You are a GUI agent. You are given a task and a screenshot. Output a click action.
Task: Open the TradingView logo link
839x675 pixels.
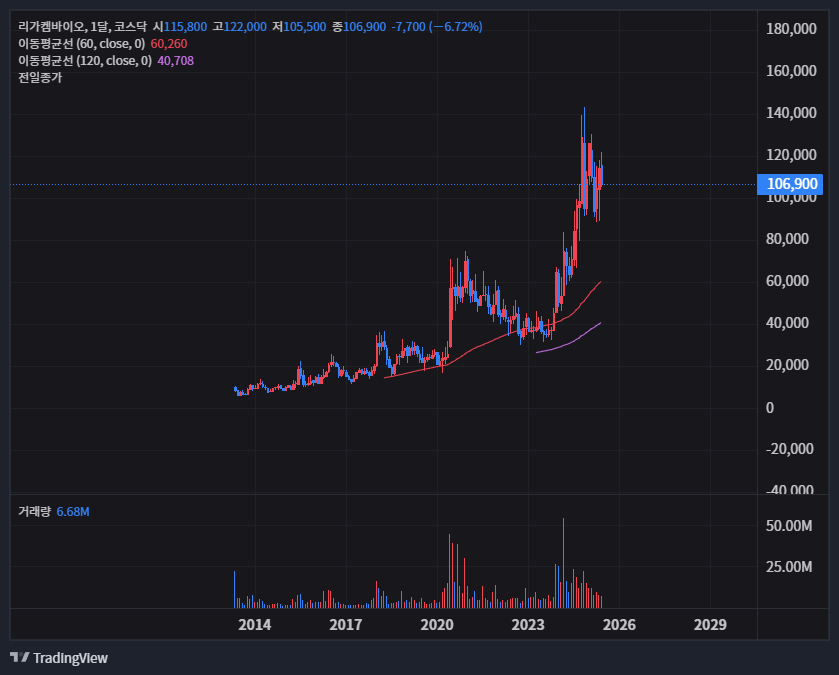(59, 658)
